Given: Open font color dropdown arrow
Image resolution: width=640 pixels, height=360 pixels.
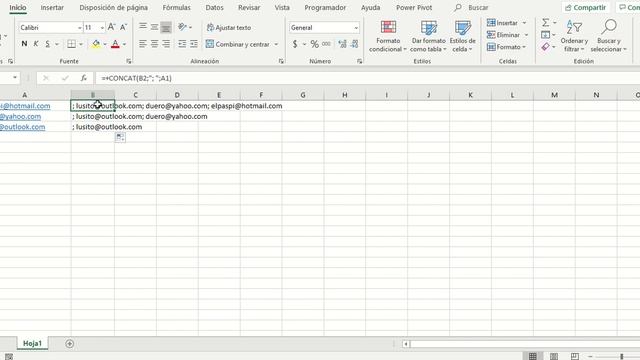Looking at the screenshot, I should point(124,44).
